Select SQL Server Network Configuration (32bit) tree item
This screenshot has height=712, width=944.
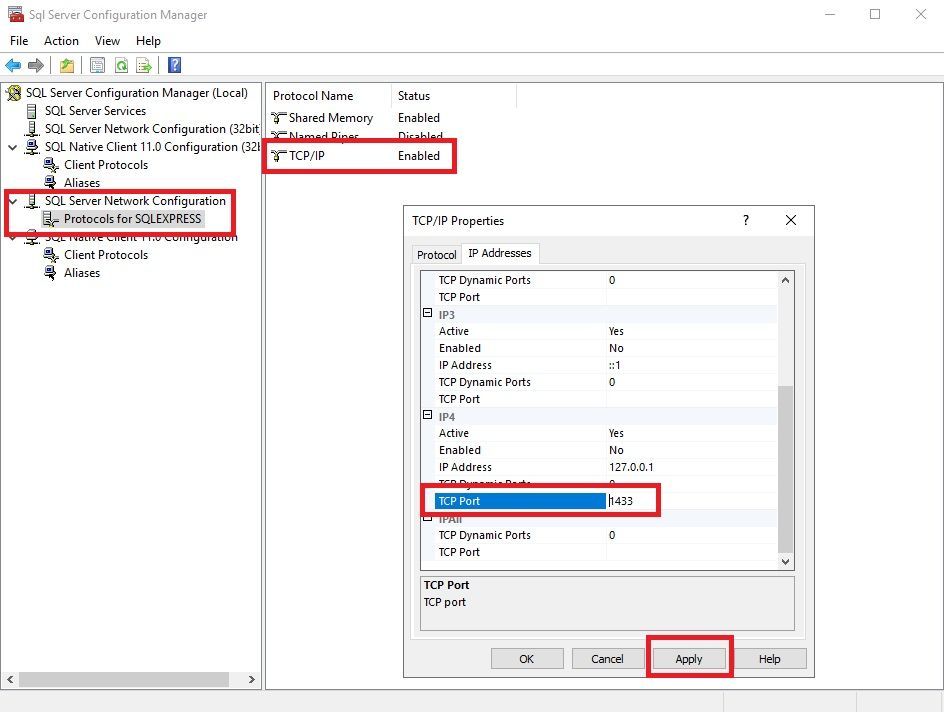[x=152, y=129]
